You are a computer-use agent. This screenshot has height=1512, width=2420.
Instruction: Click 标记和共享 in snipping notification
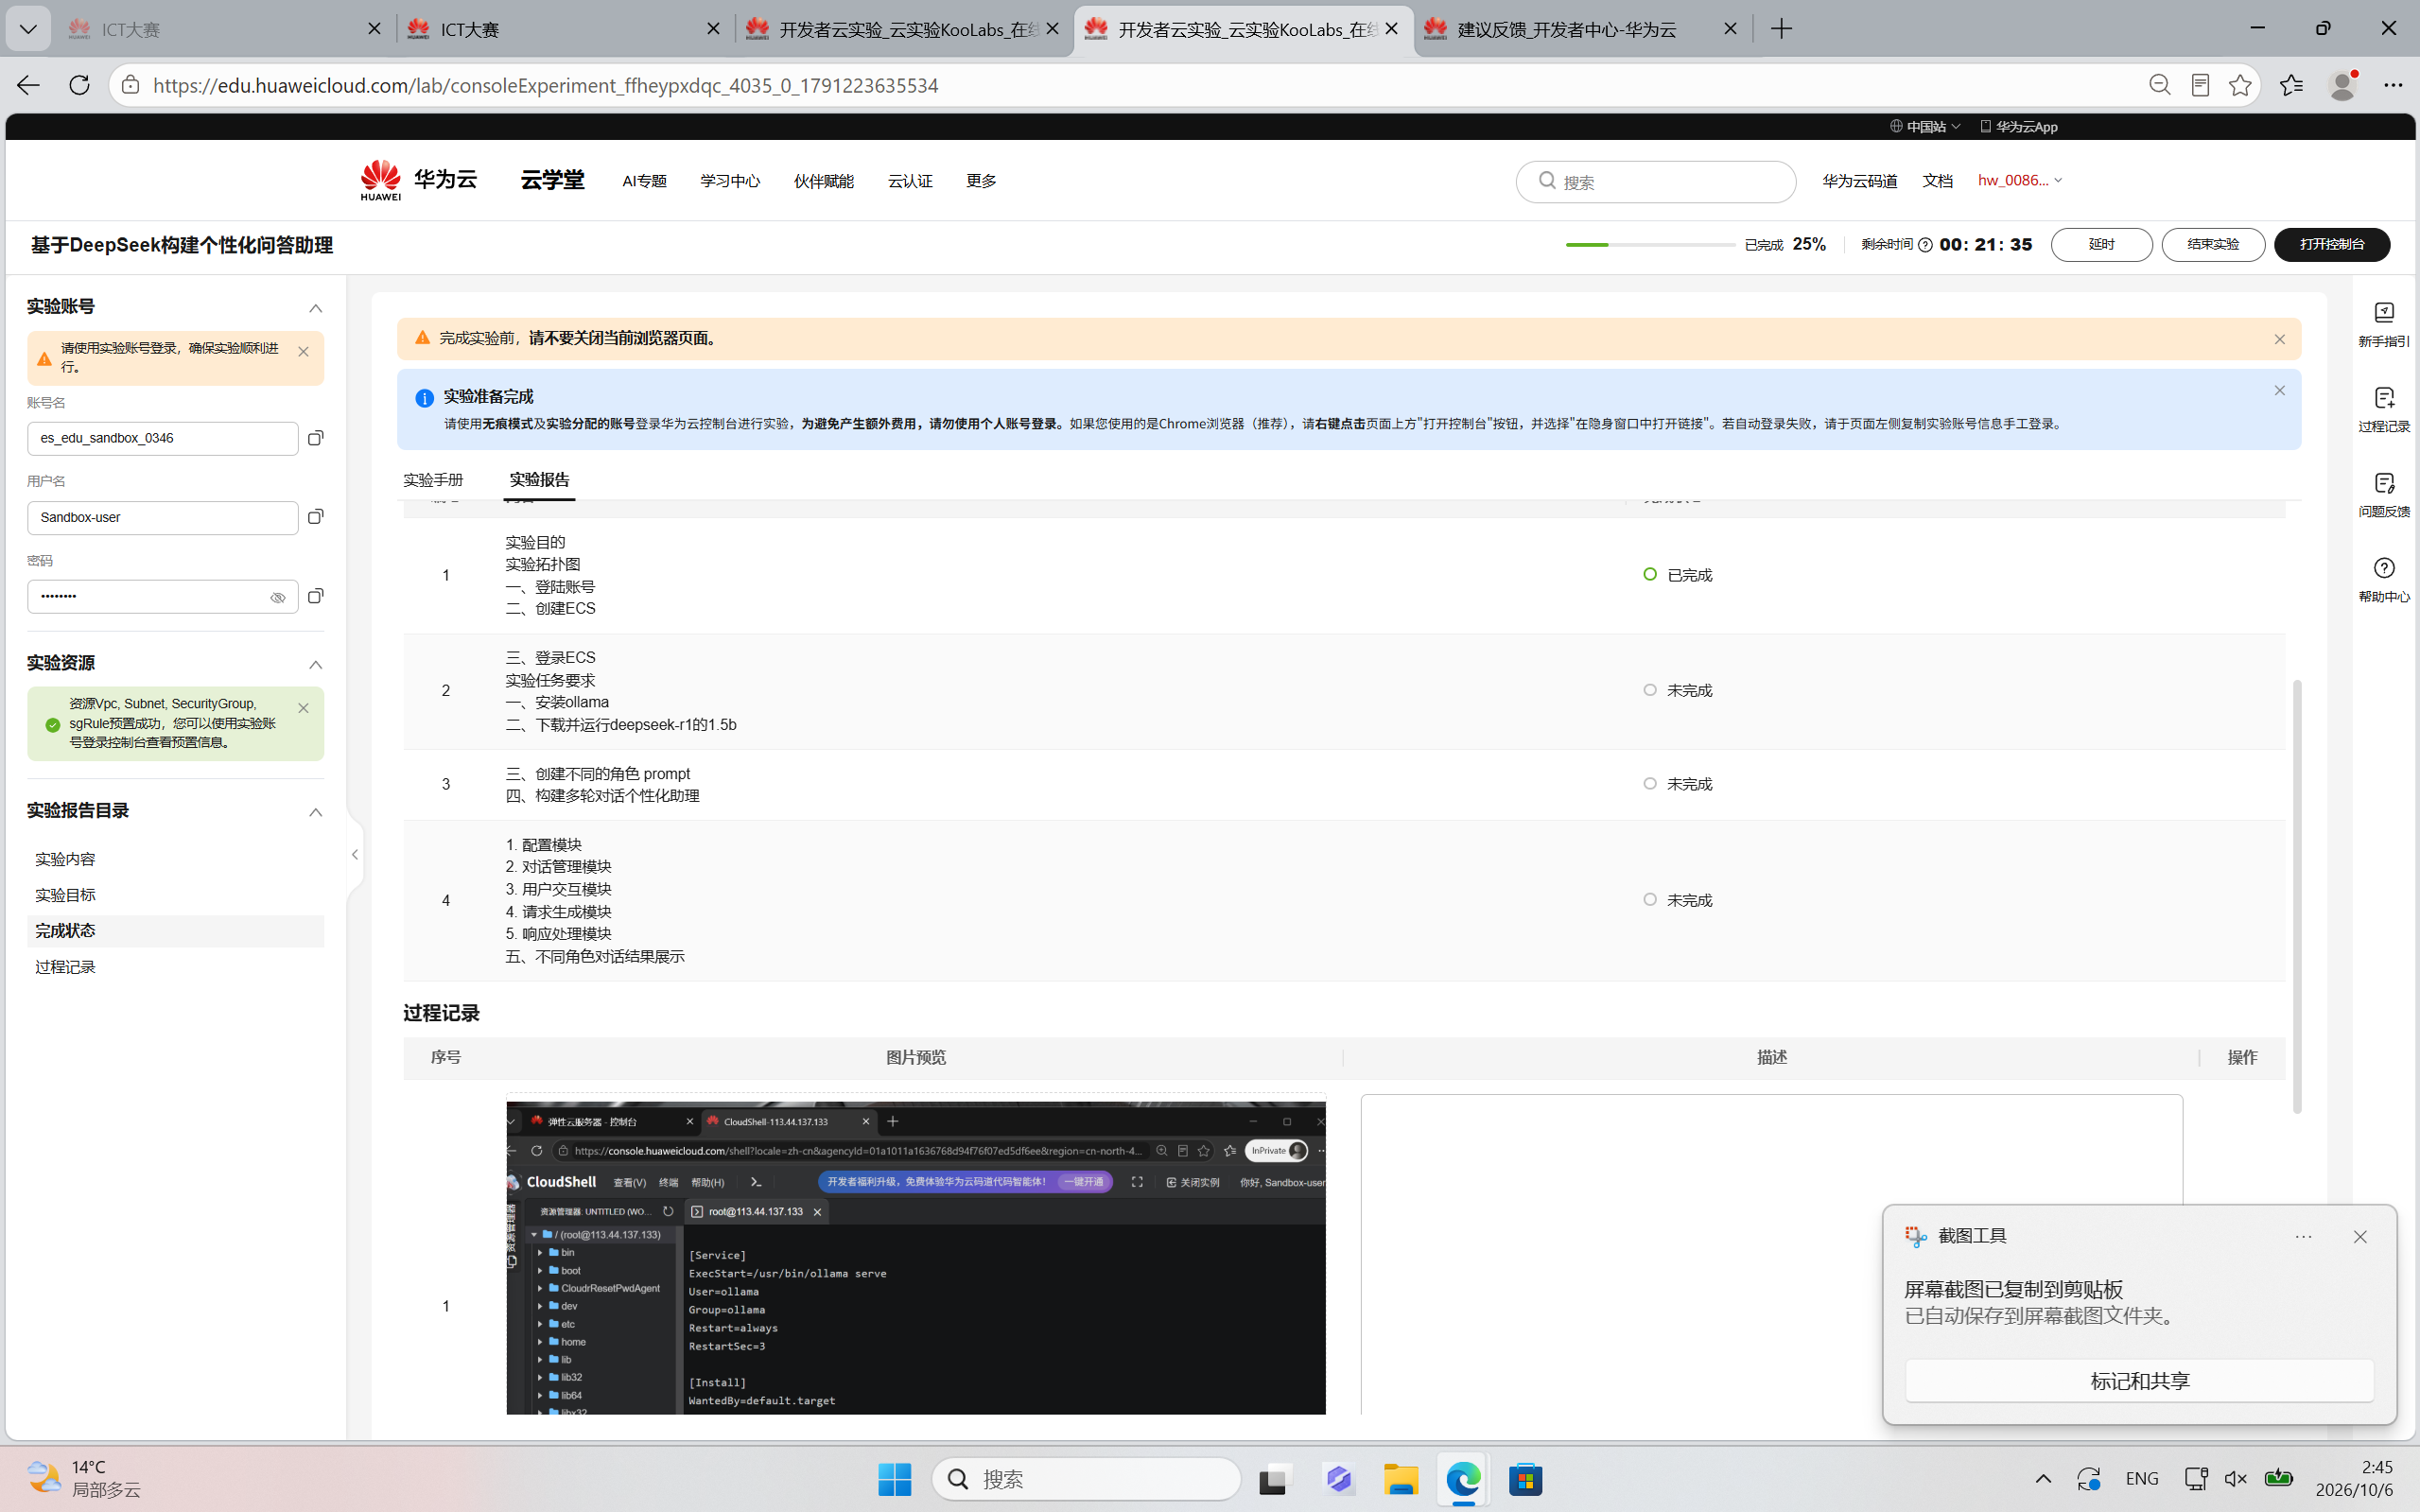coord(2139,1380)
